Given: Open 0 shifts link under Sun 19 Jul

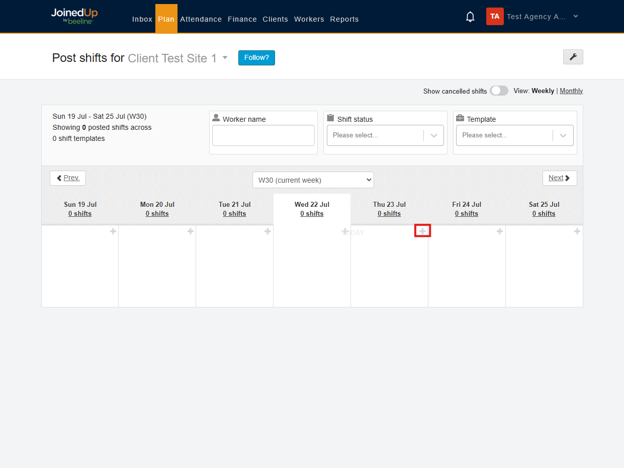Looking at the screenshot, I should pos(80,213).
